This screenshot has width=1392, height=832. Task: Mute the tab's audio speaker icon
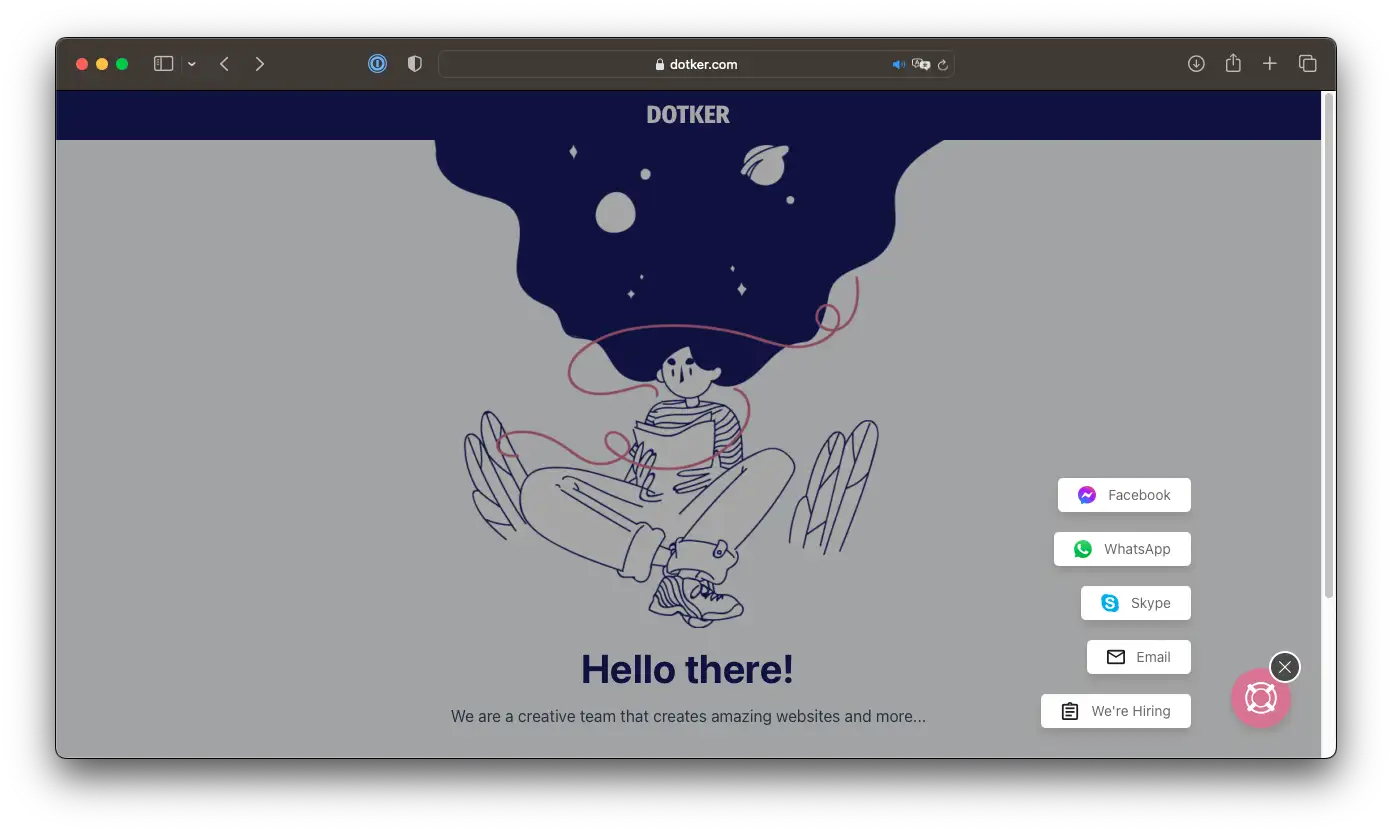898,64
